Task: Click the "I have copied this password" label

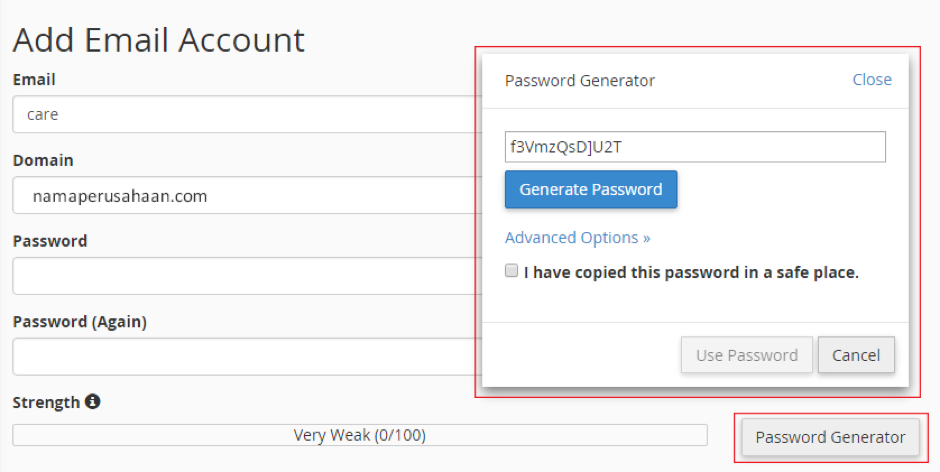Action: point(691,272)
